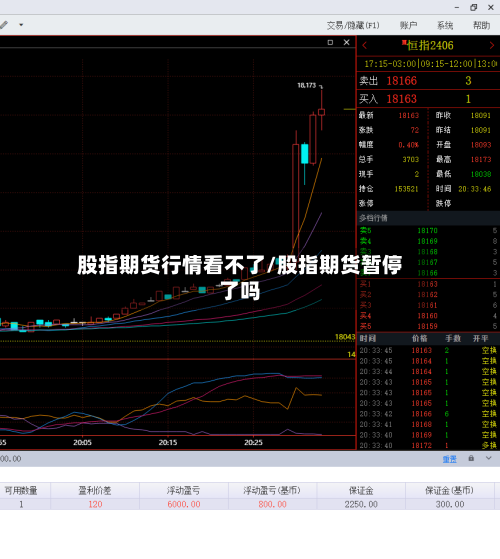This screenshot has width=500, height=559.
Task: Select the 20:33:44 trade at 18164
Action: (428, 372)
